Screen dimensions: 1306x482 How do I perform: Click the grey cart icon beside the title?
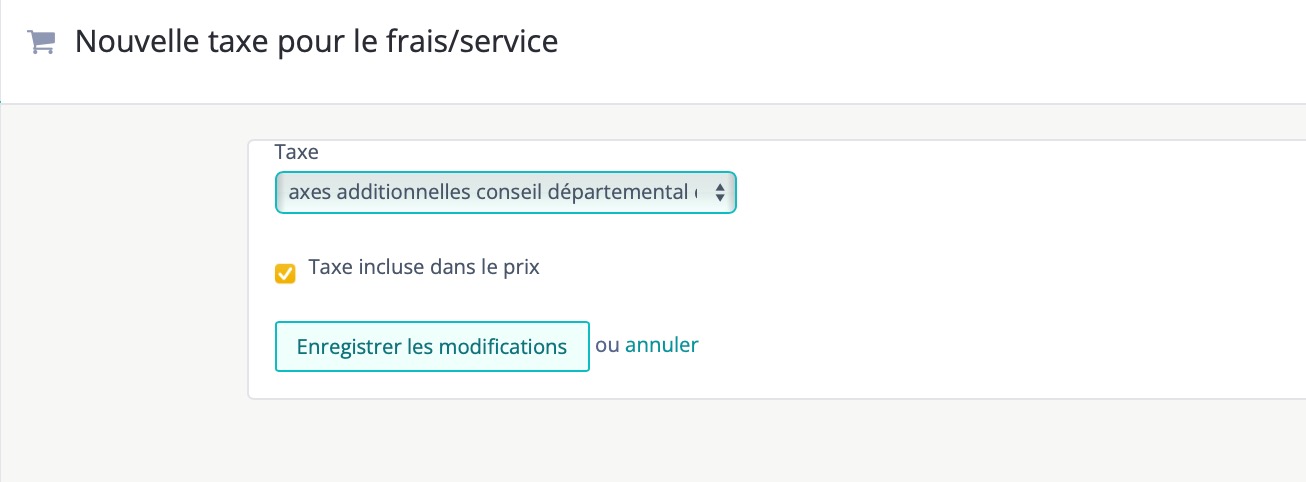pos(41,42)
